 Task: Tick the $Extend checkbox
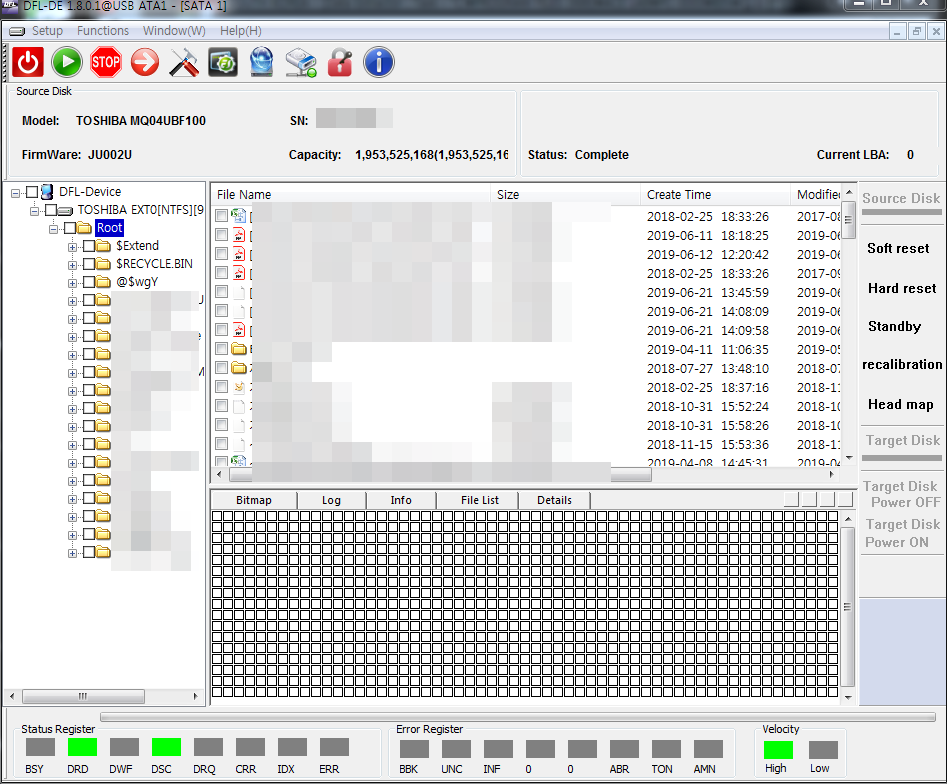pyautogui.click(x=89, y=246)
